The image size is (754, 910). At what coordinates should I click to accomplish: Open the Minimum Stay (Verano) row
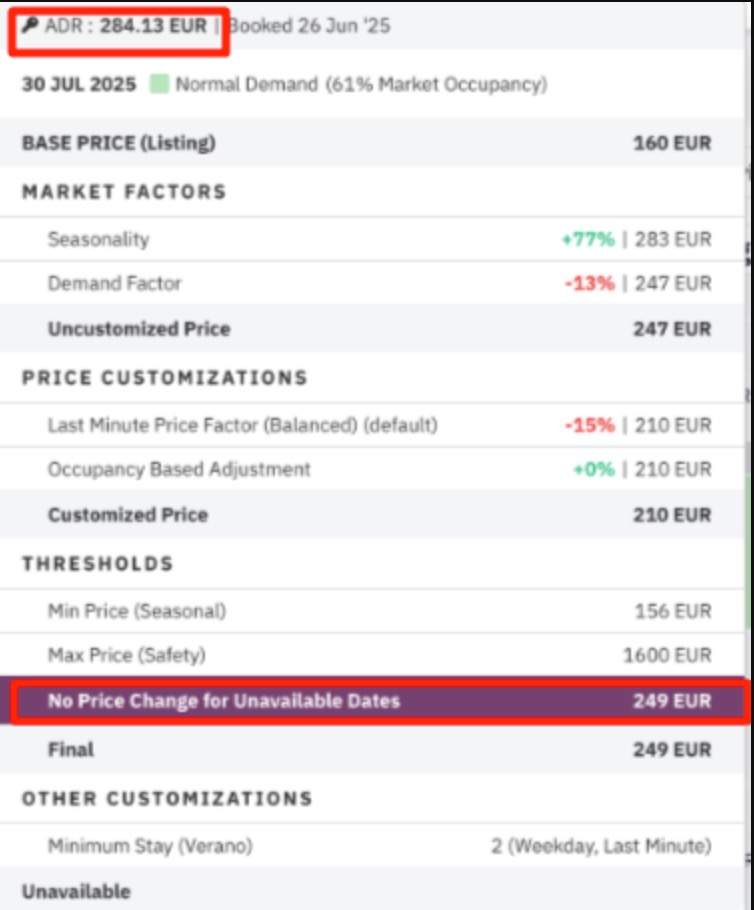[x=372, y=846]
